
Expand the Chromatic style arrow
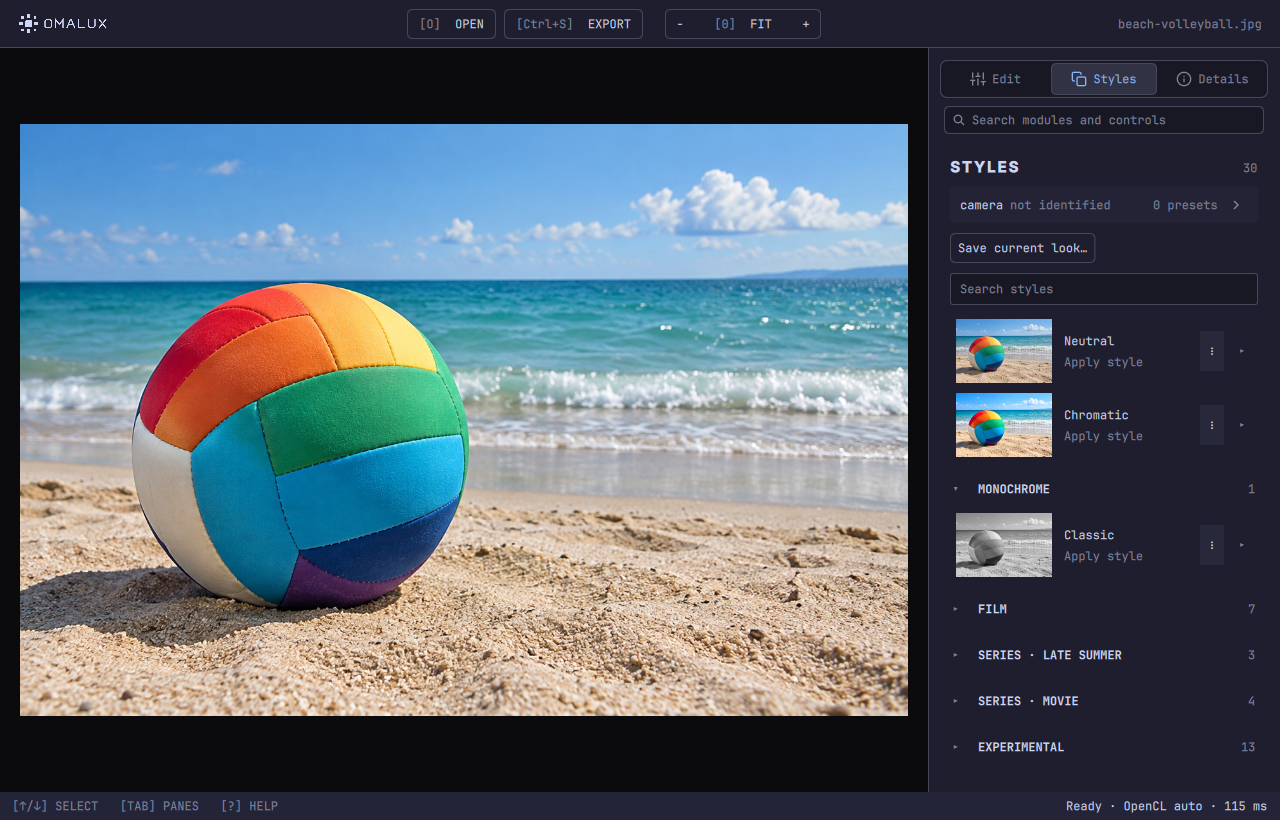1242,425
